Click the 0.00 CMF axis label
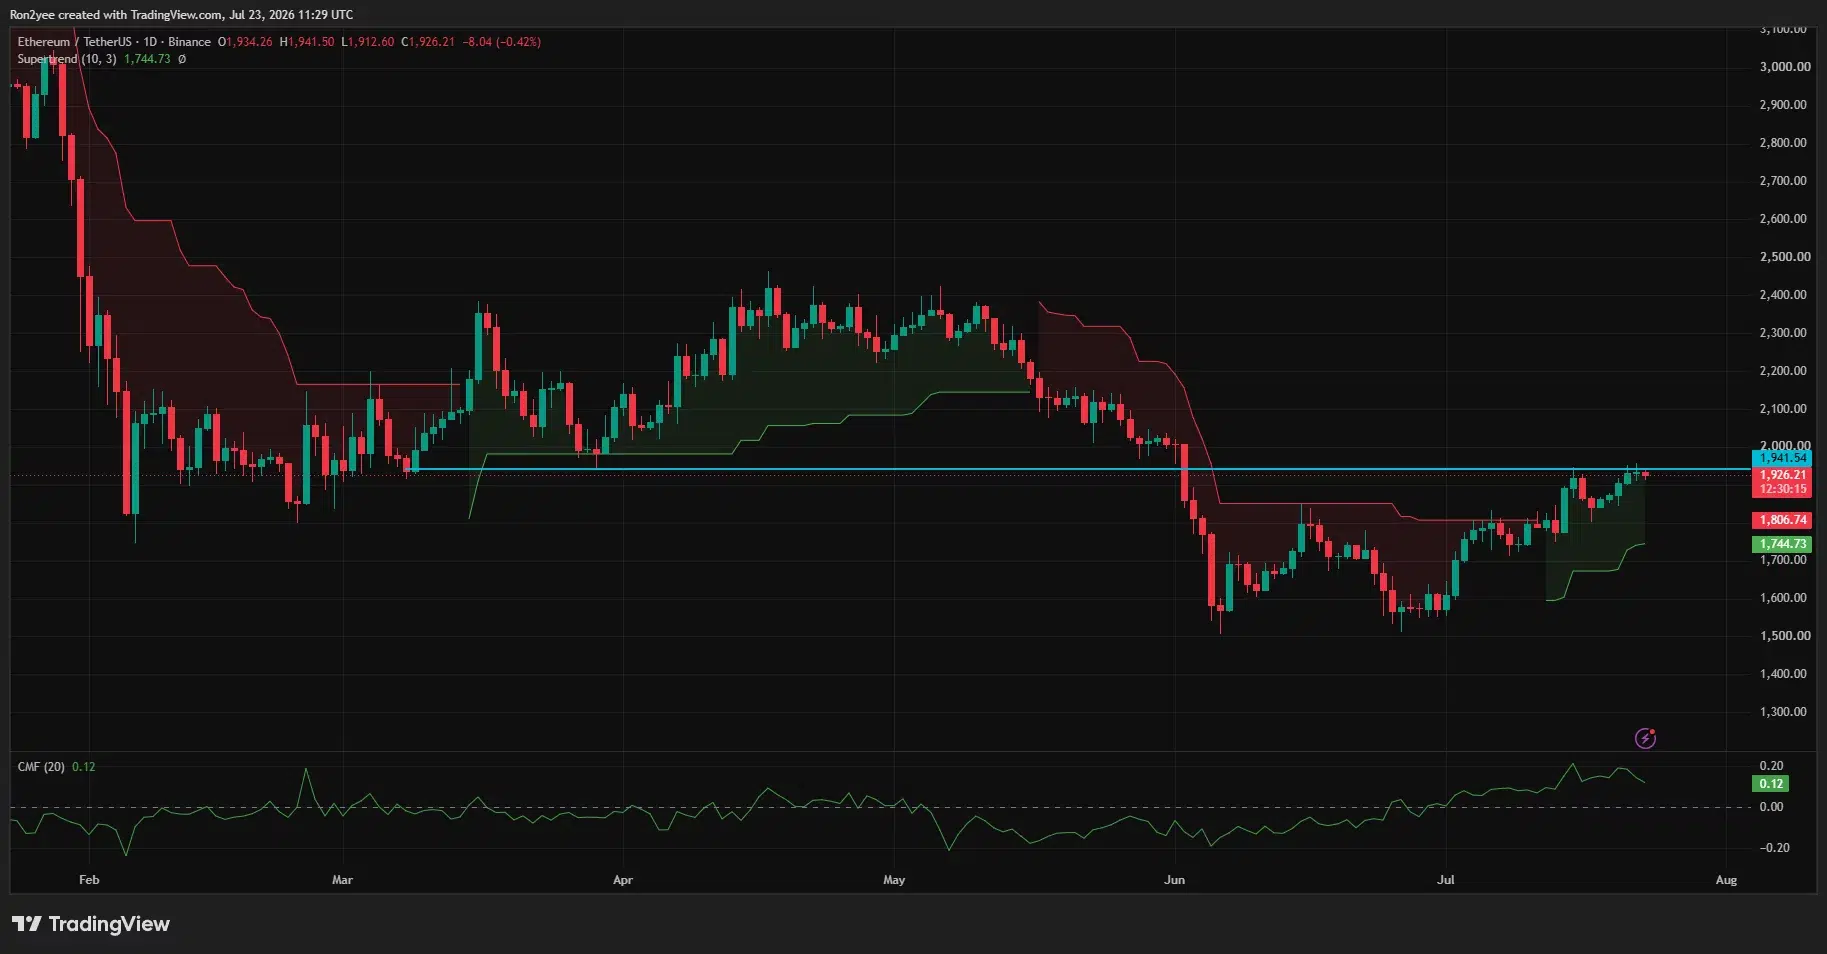Image resolution: width=1827 pixels, height=954 pixels. pos(1771,807)
